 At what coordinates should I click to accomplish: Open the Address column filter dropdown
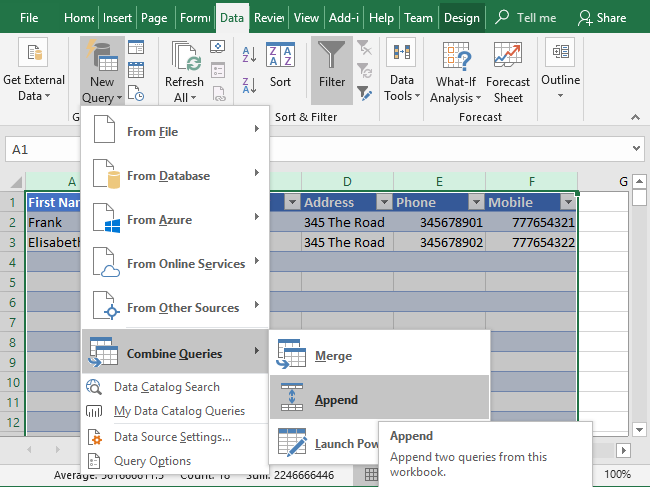click(x=384, y=202)
